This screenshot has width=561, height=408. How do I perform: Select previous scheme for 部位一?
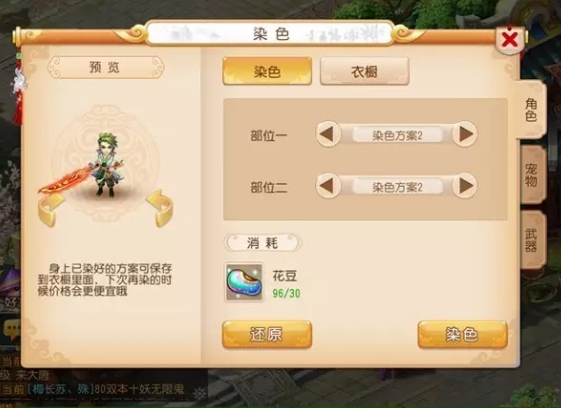[x=328, y=134]
